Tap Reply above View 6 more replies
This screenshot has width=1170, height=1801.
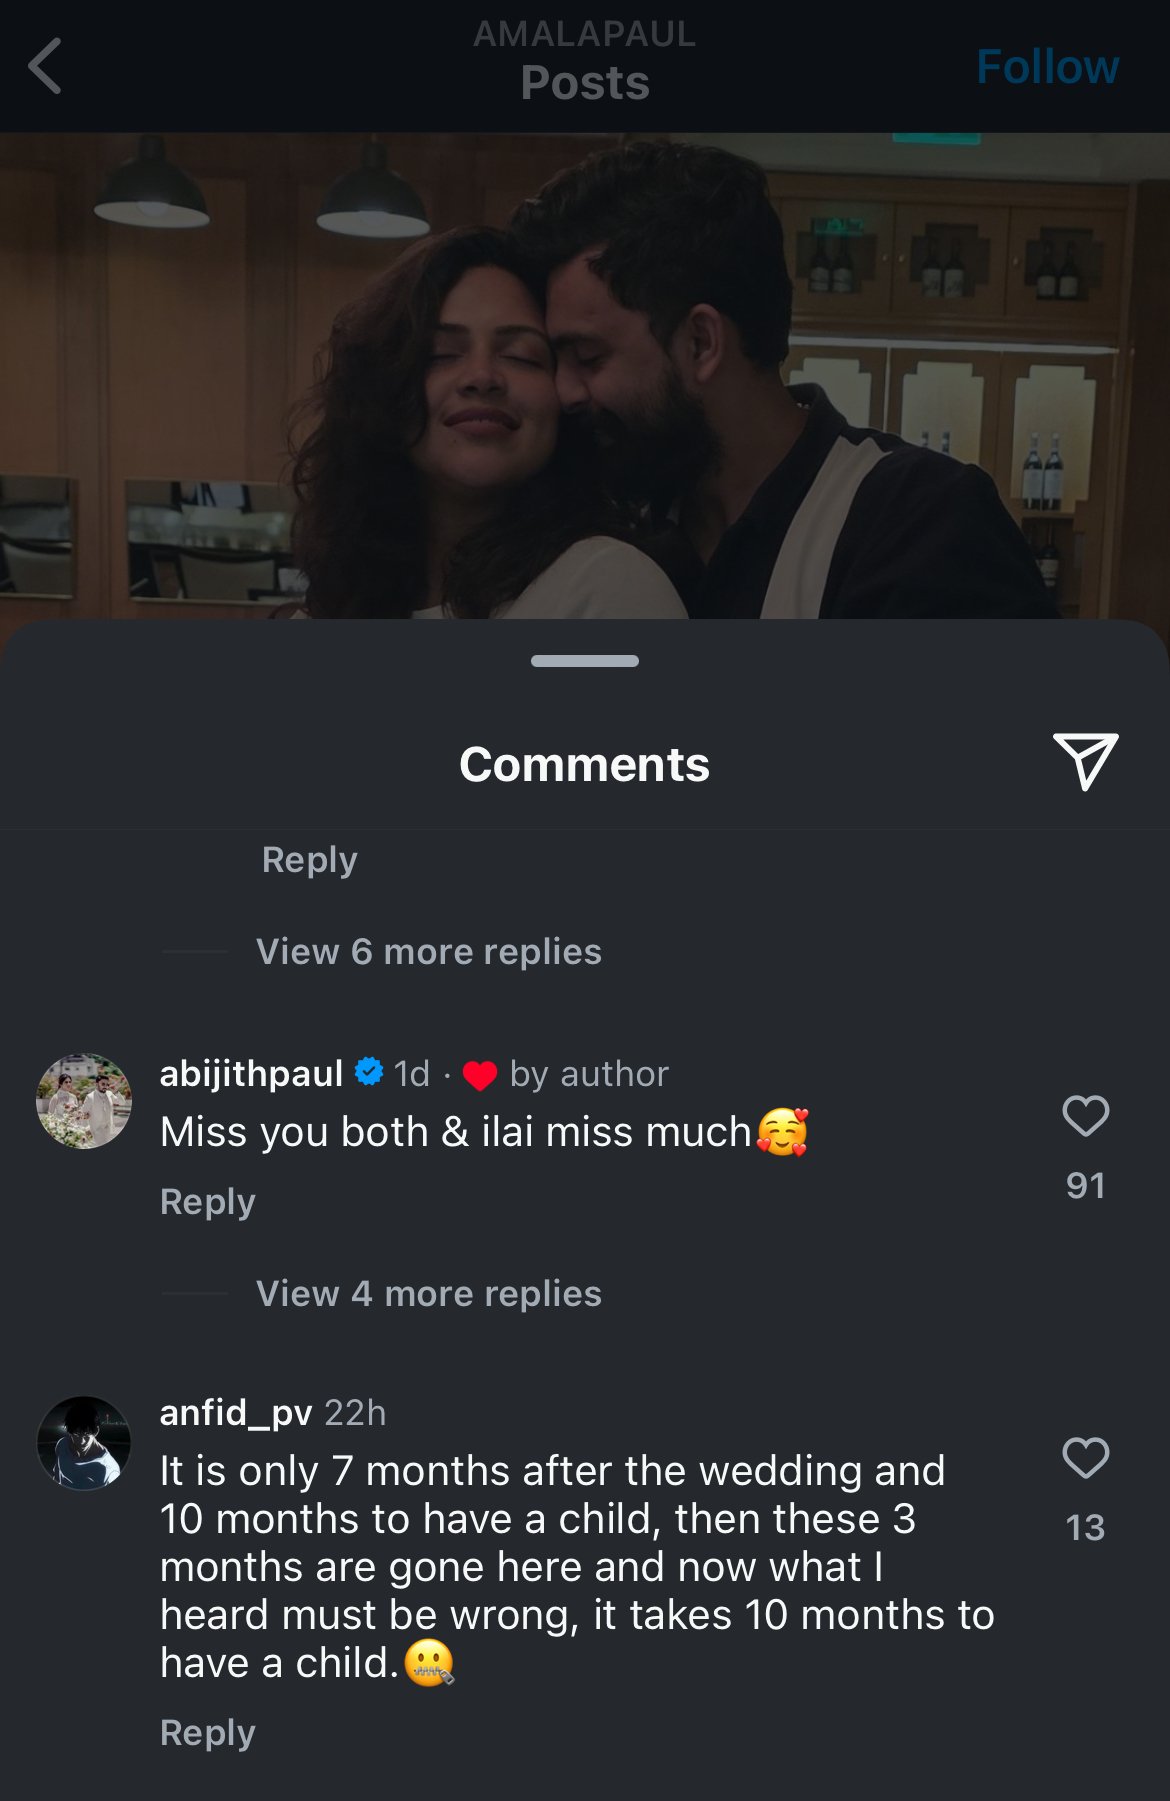309,860
